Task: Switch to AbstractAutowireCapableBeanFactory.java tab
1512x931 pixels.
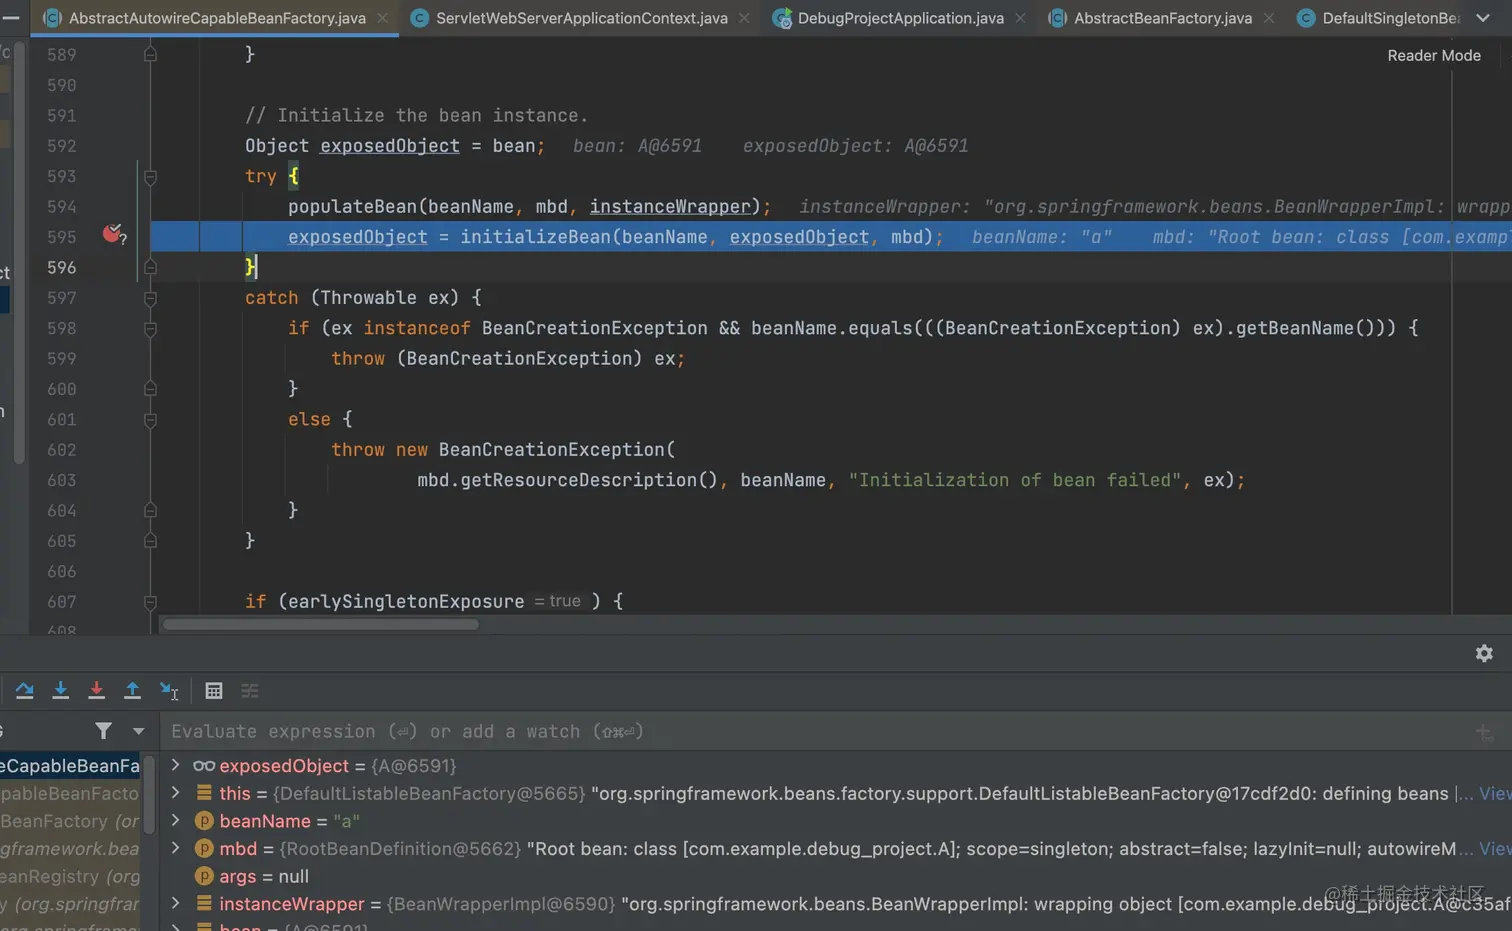Action: tap(216, 18)
